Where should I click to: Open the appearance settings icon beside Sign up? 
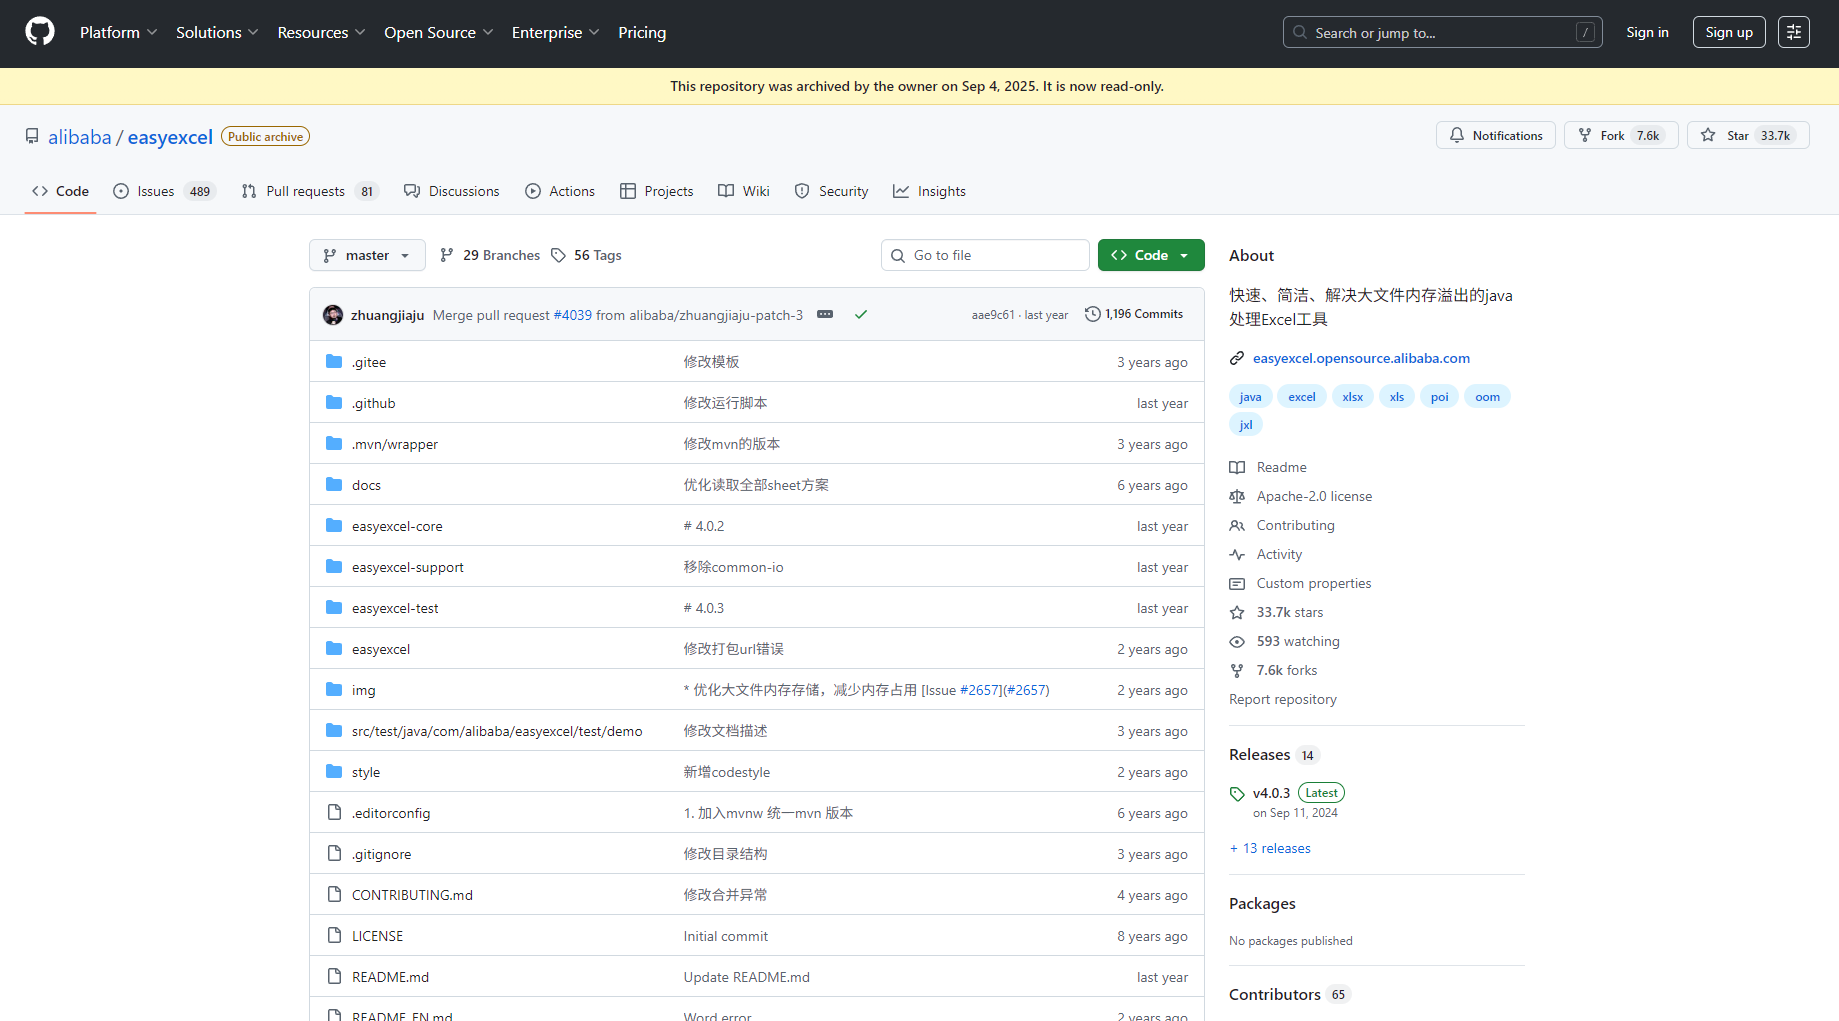[x=1793, y=32]
